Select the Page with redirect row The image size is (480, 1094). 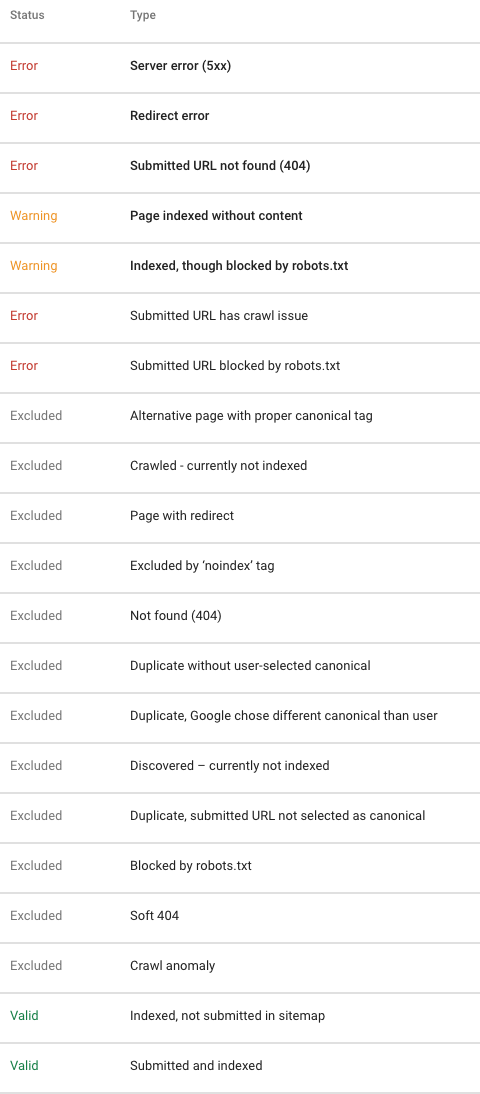tap(240, 516)
